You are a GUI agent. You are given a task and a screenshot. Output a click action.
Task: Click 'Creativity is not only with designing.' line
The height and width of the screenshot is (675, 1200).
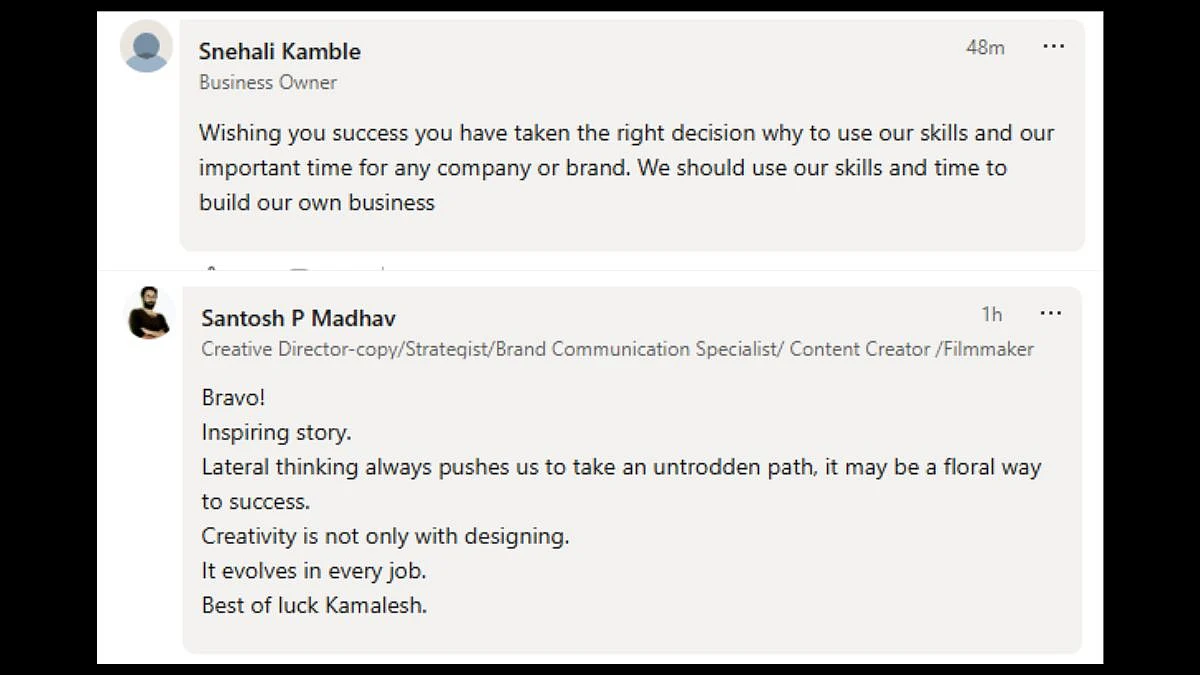[x=385, y=536]
